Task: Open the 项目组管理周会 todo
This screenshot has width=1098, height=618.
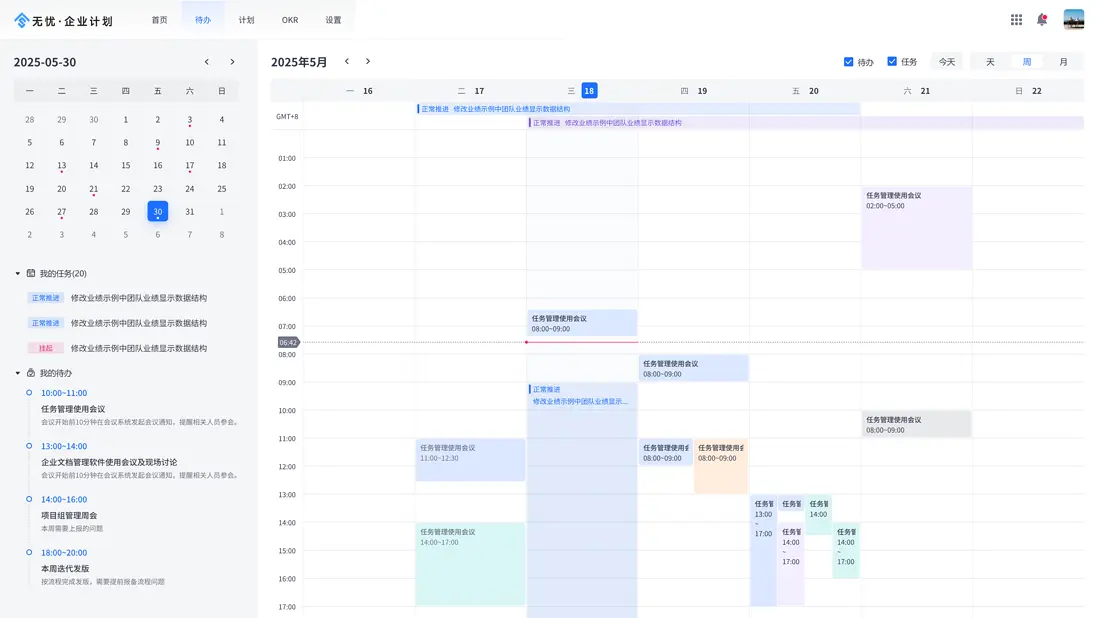Action: (69, 515)
